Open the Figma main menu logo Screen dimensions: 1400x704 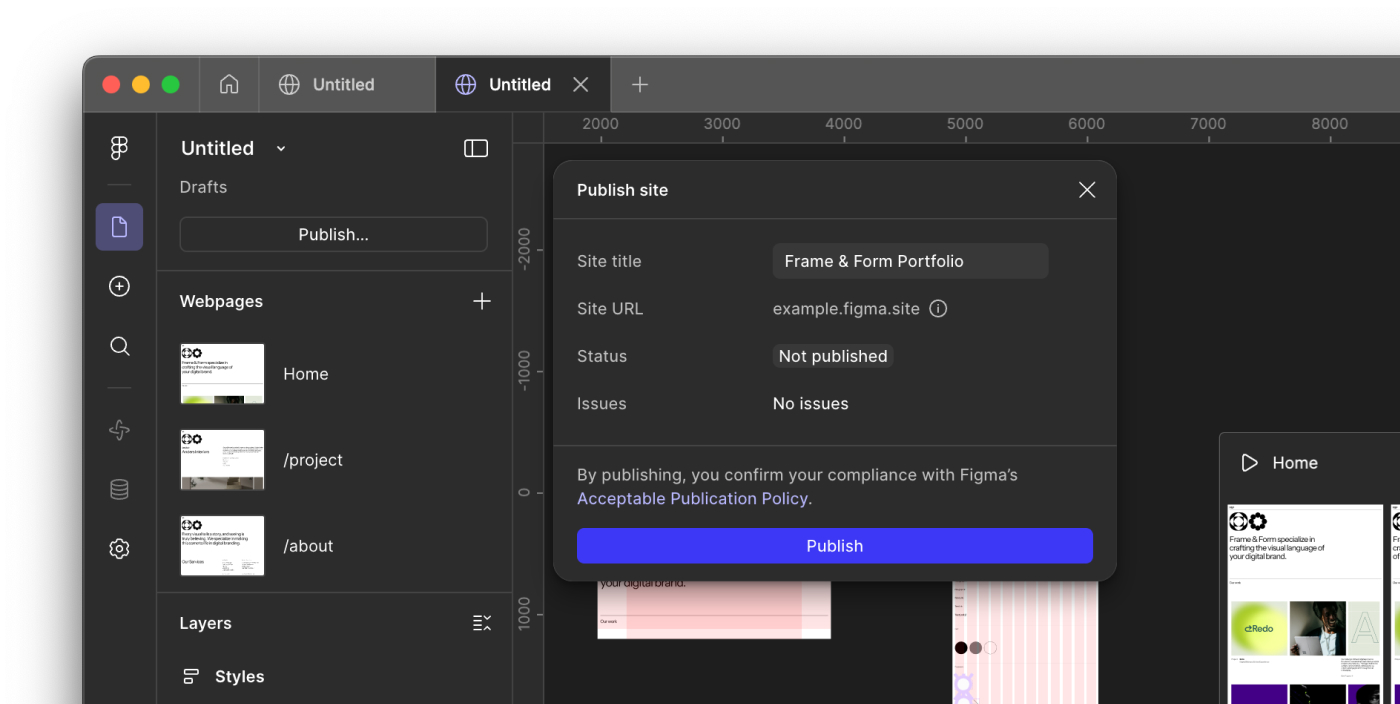119,148
